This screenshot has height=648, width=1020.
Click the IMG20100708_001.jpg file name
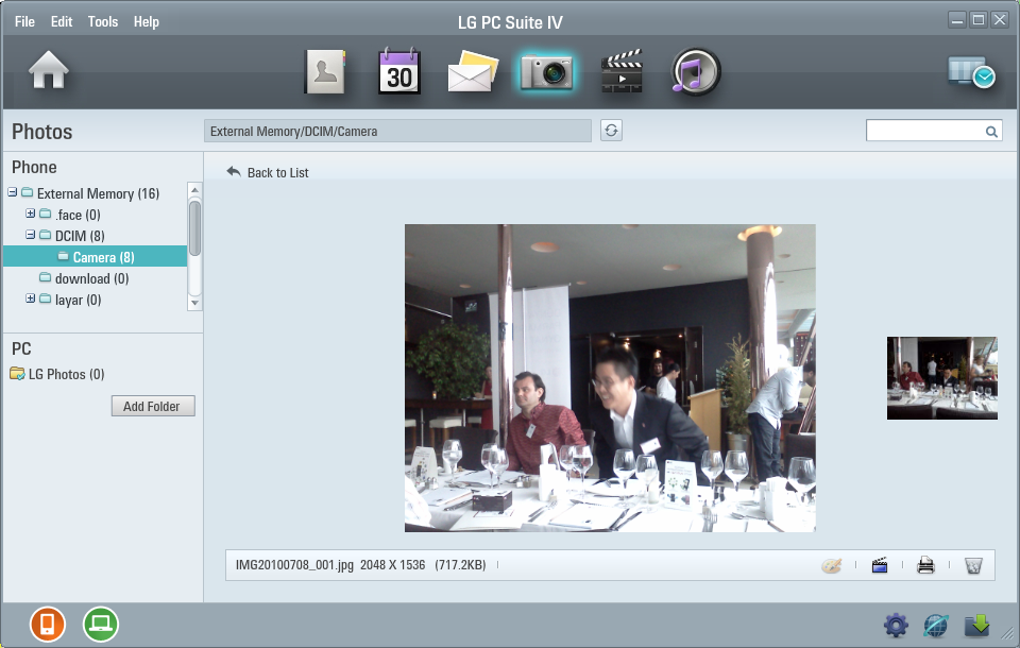point(295,565)
